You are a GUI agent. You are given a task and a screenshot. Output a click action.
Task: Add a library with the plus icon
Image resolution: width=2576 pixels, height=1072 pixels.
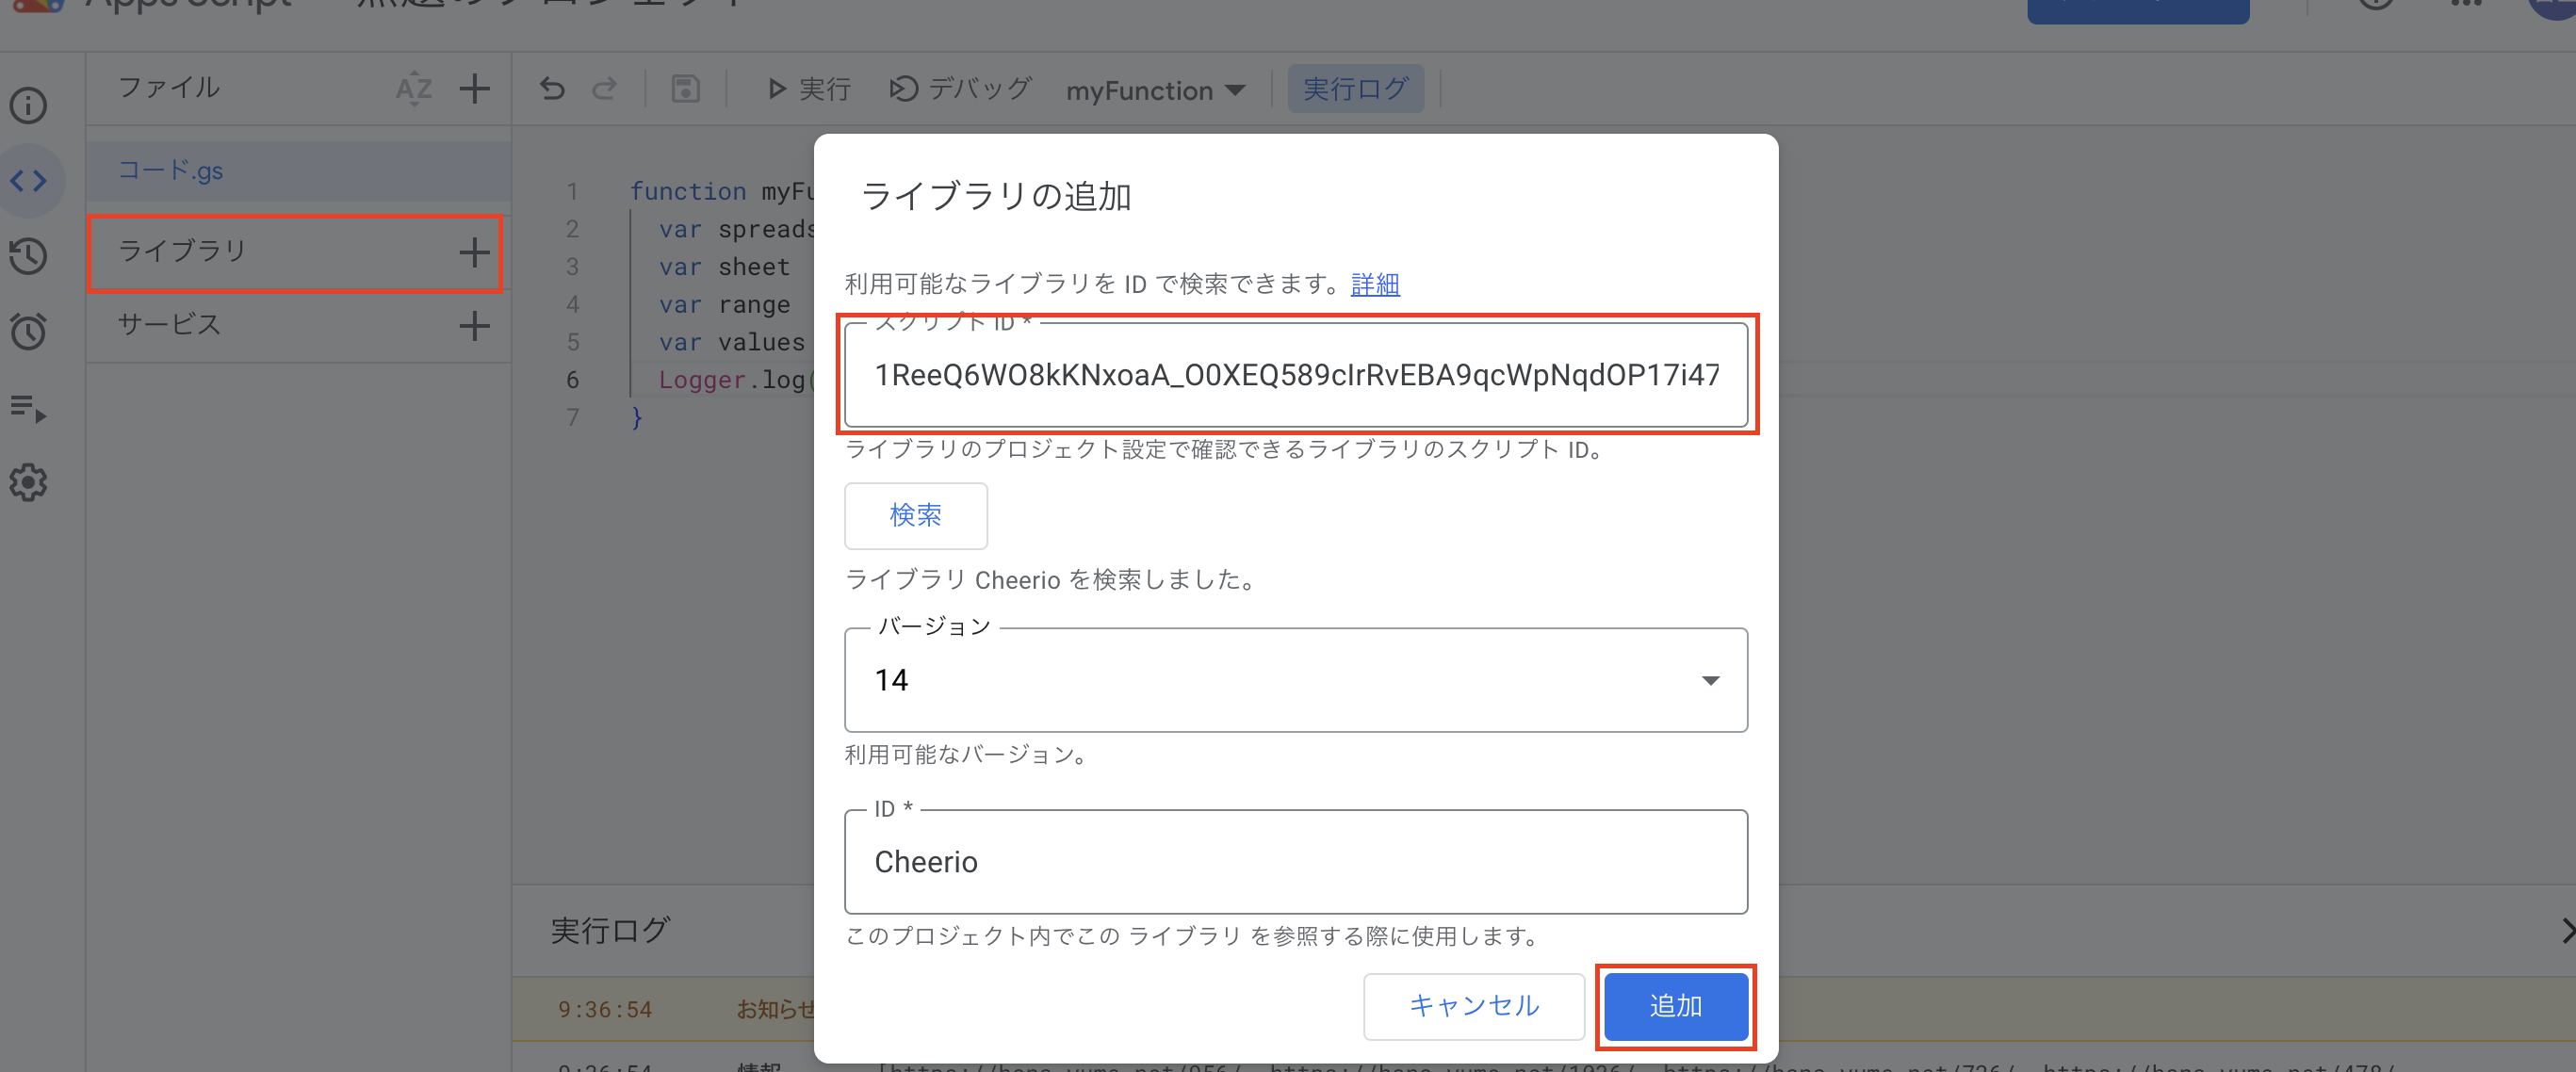point(475,252)
